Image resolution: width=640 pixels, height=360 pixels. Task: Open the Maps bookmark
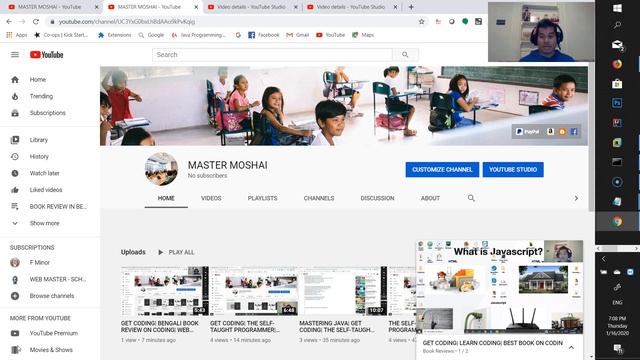tap(363, 35)
